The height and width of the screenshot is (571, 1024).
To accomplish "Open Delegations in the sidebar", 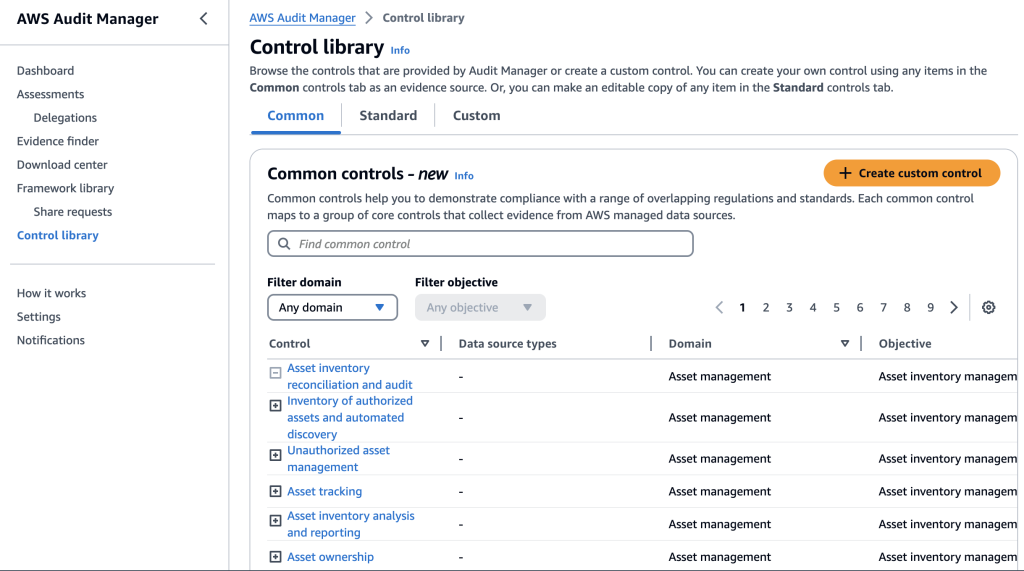I will click(x=65, y=118).
